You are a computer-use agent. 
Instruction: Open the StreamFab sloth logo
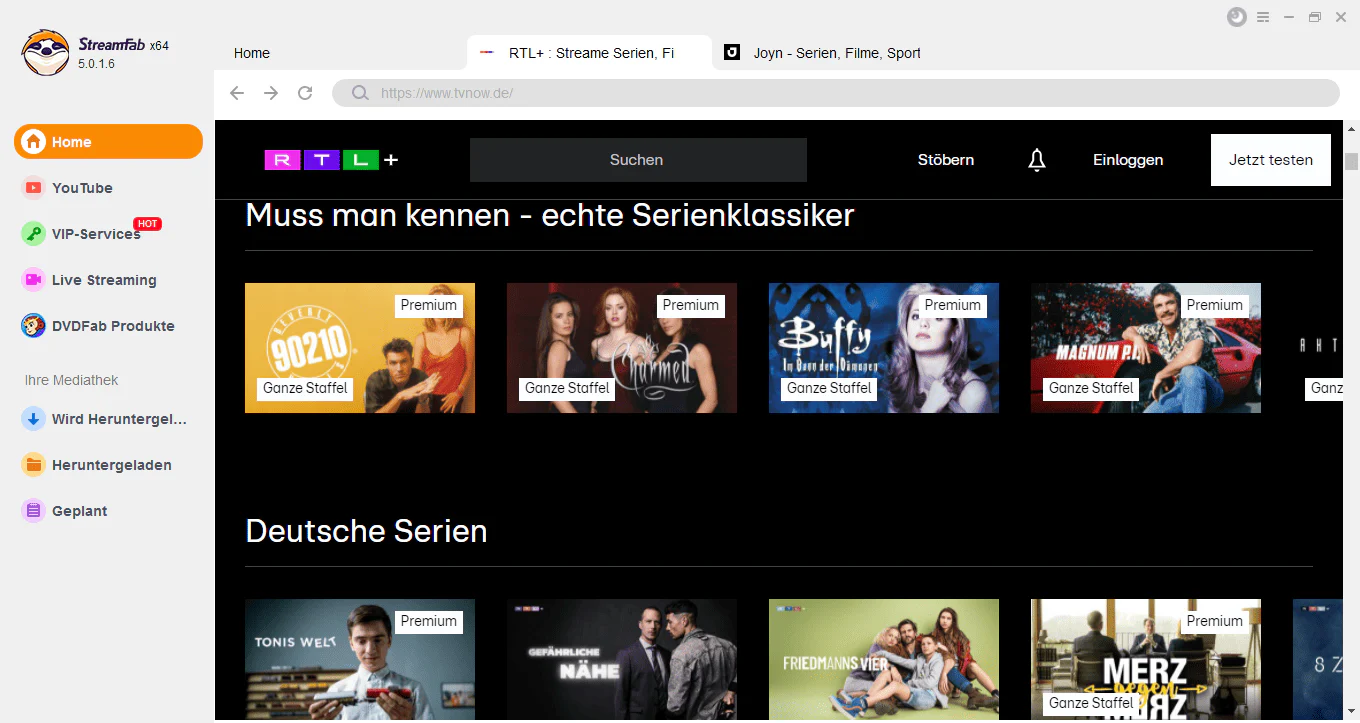(x=46, y=52)
